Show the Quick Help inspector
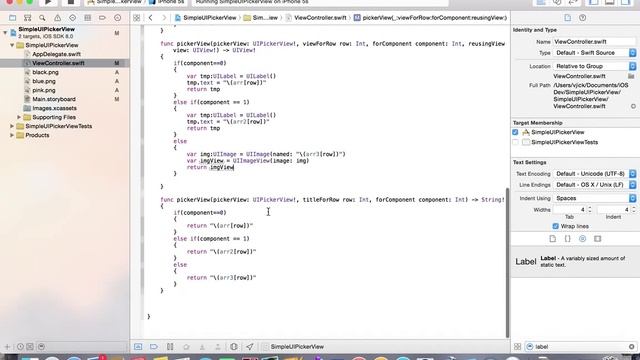640x360 pixels. pos(582,18)
